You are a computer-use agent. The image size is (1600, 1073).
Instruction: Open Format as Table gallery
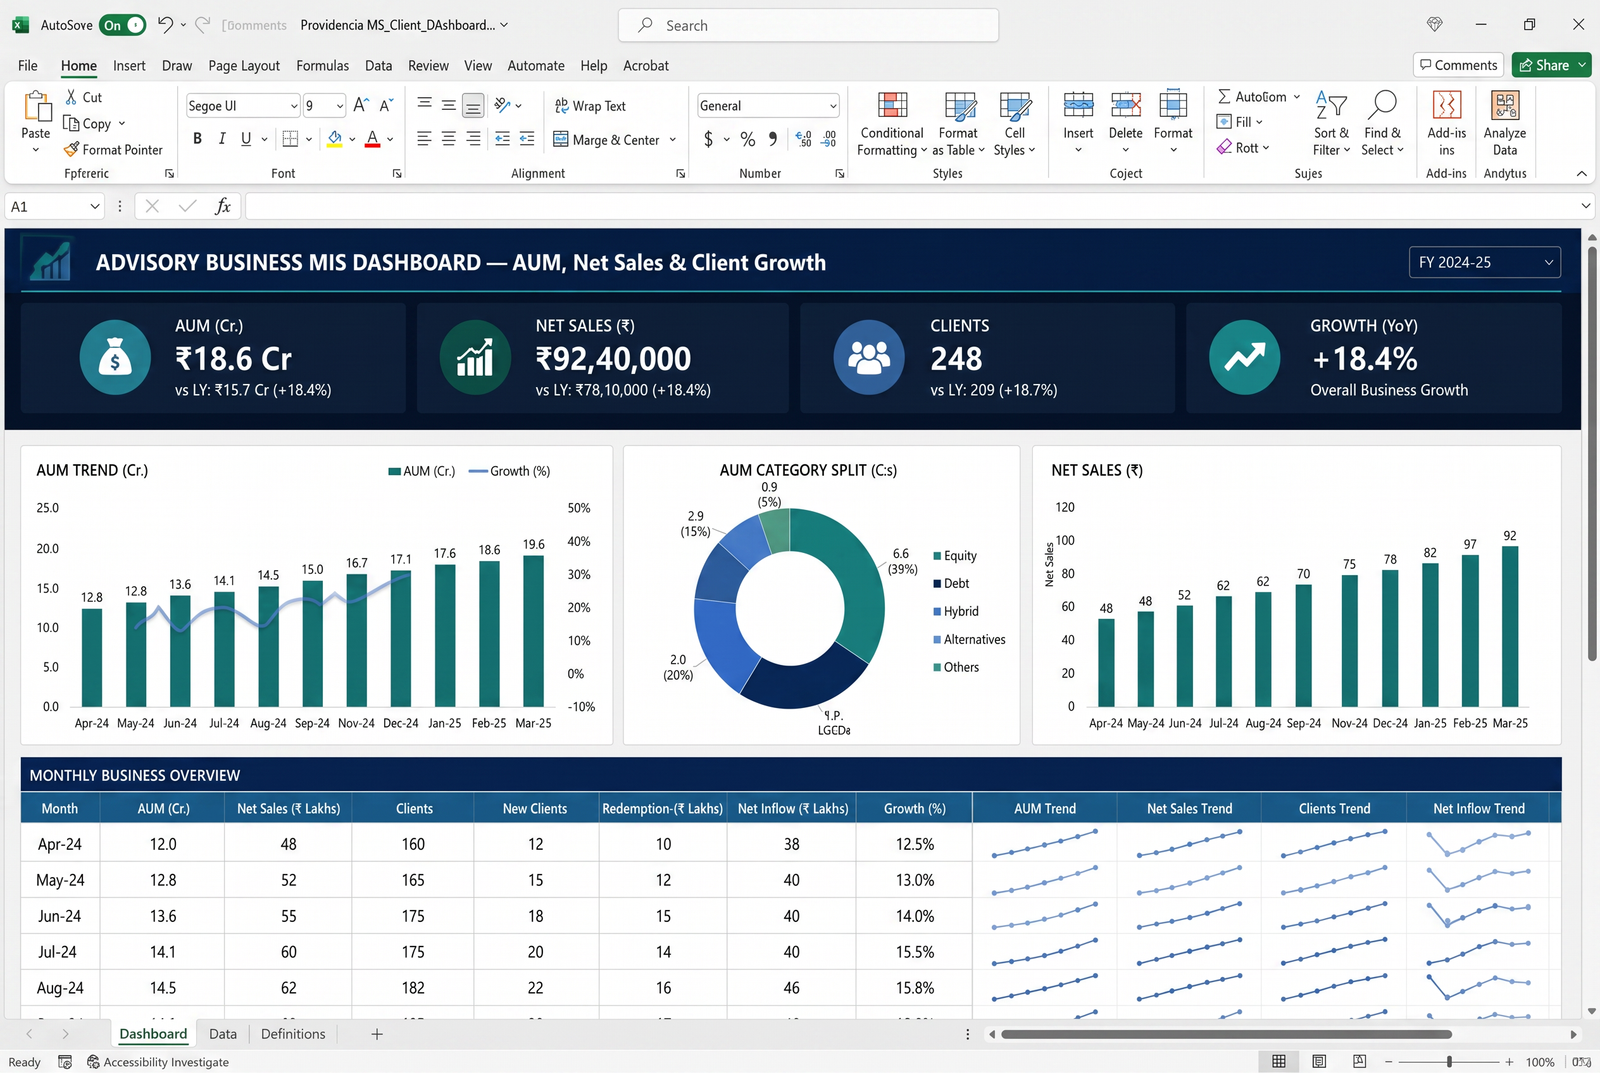point(959,124)
